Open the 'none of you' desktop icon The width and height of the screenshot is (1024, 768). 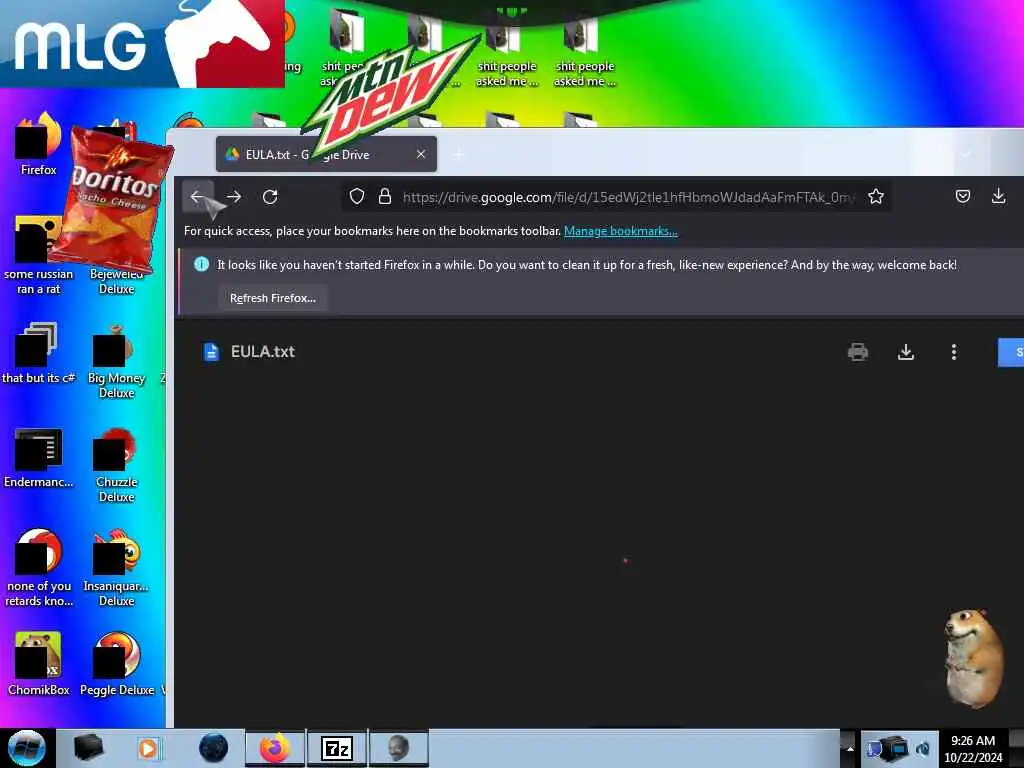39,568
